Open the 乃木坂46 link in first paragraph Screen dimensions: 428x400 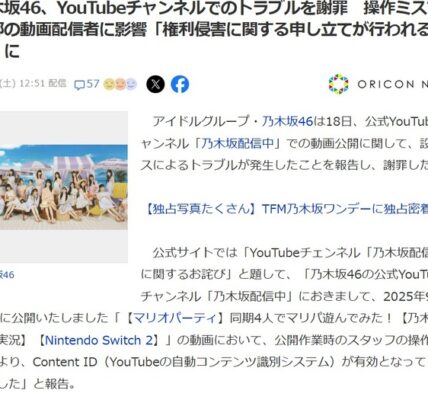287,122
